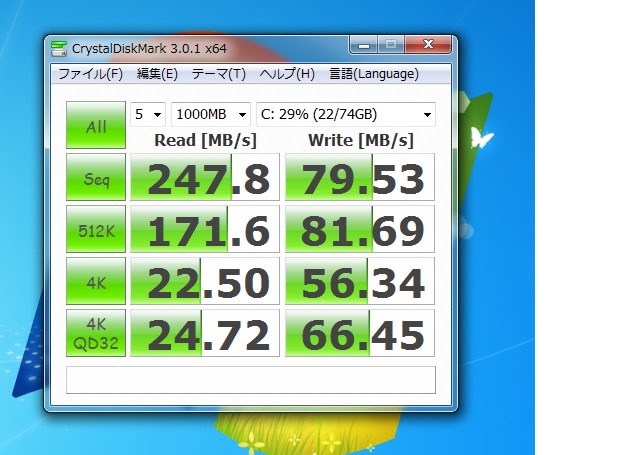
Task: Click the CrystalDiskMark title bar app icon
Action: (x=59, y=48)
